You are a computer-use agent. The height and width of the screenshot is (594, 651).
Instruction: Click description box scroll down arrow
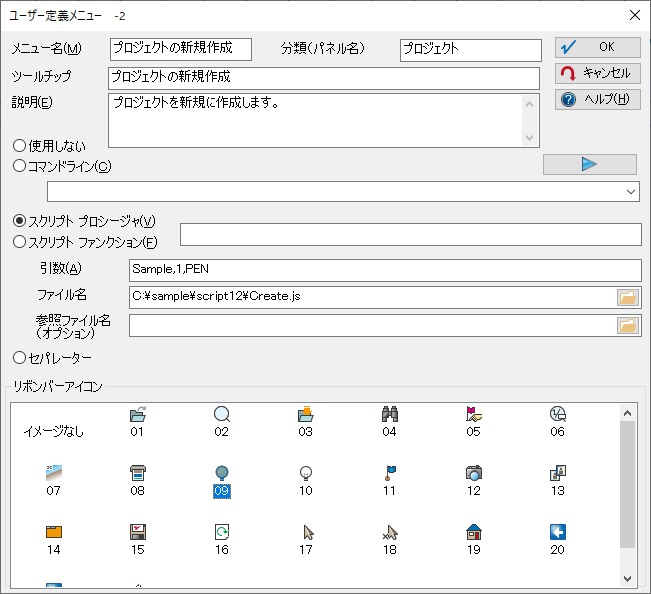point(529,137)
